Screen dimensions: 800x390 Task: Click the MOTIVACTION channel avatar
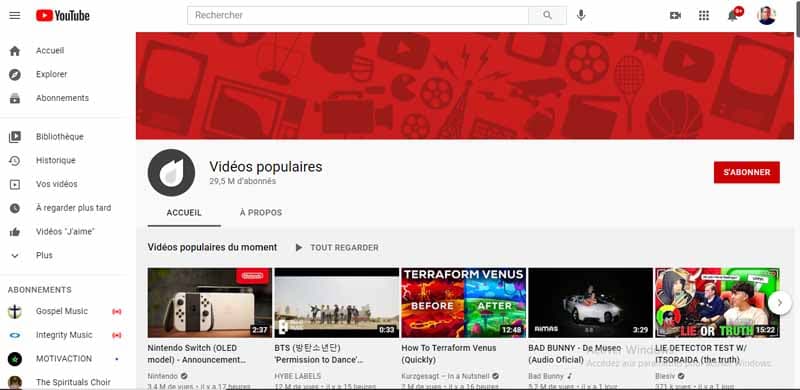[x=15, y=359]
